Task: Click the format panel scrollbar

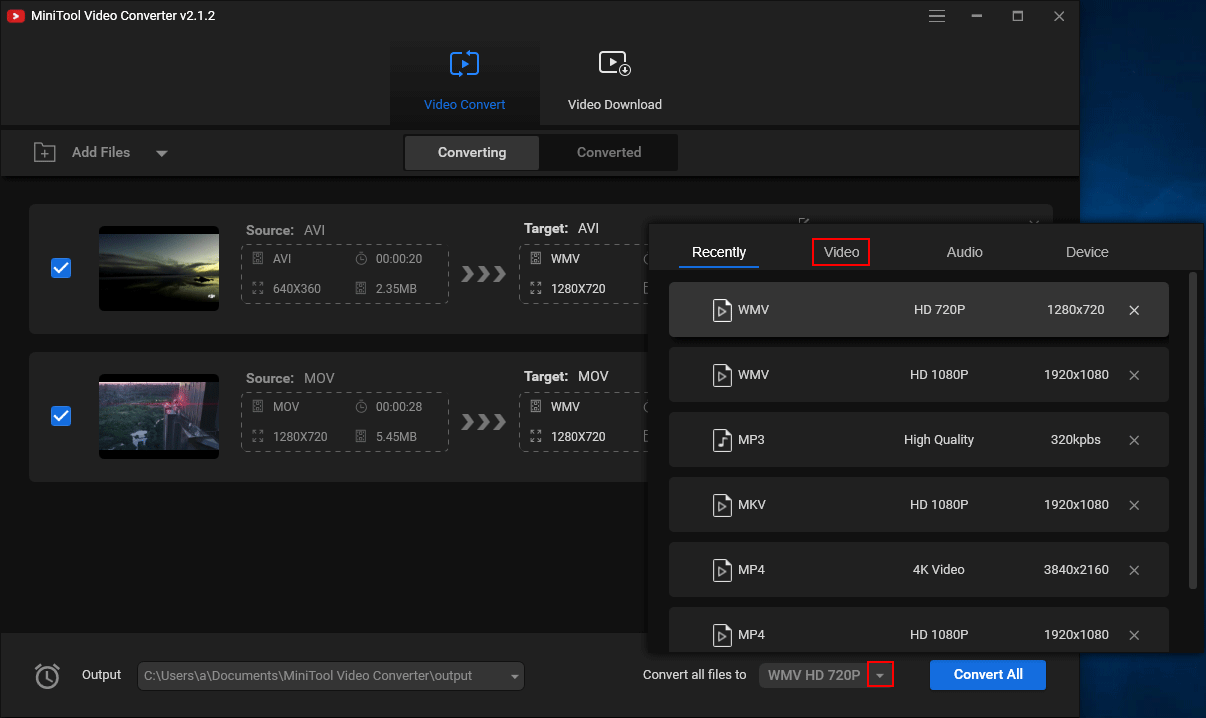Action: pyautogui.click(x=1191, y=430)
